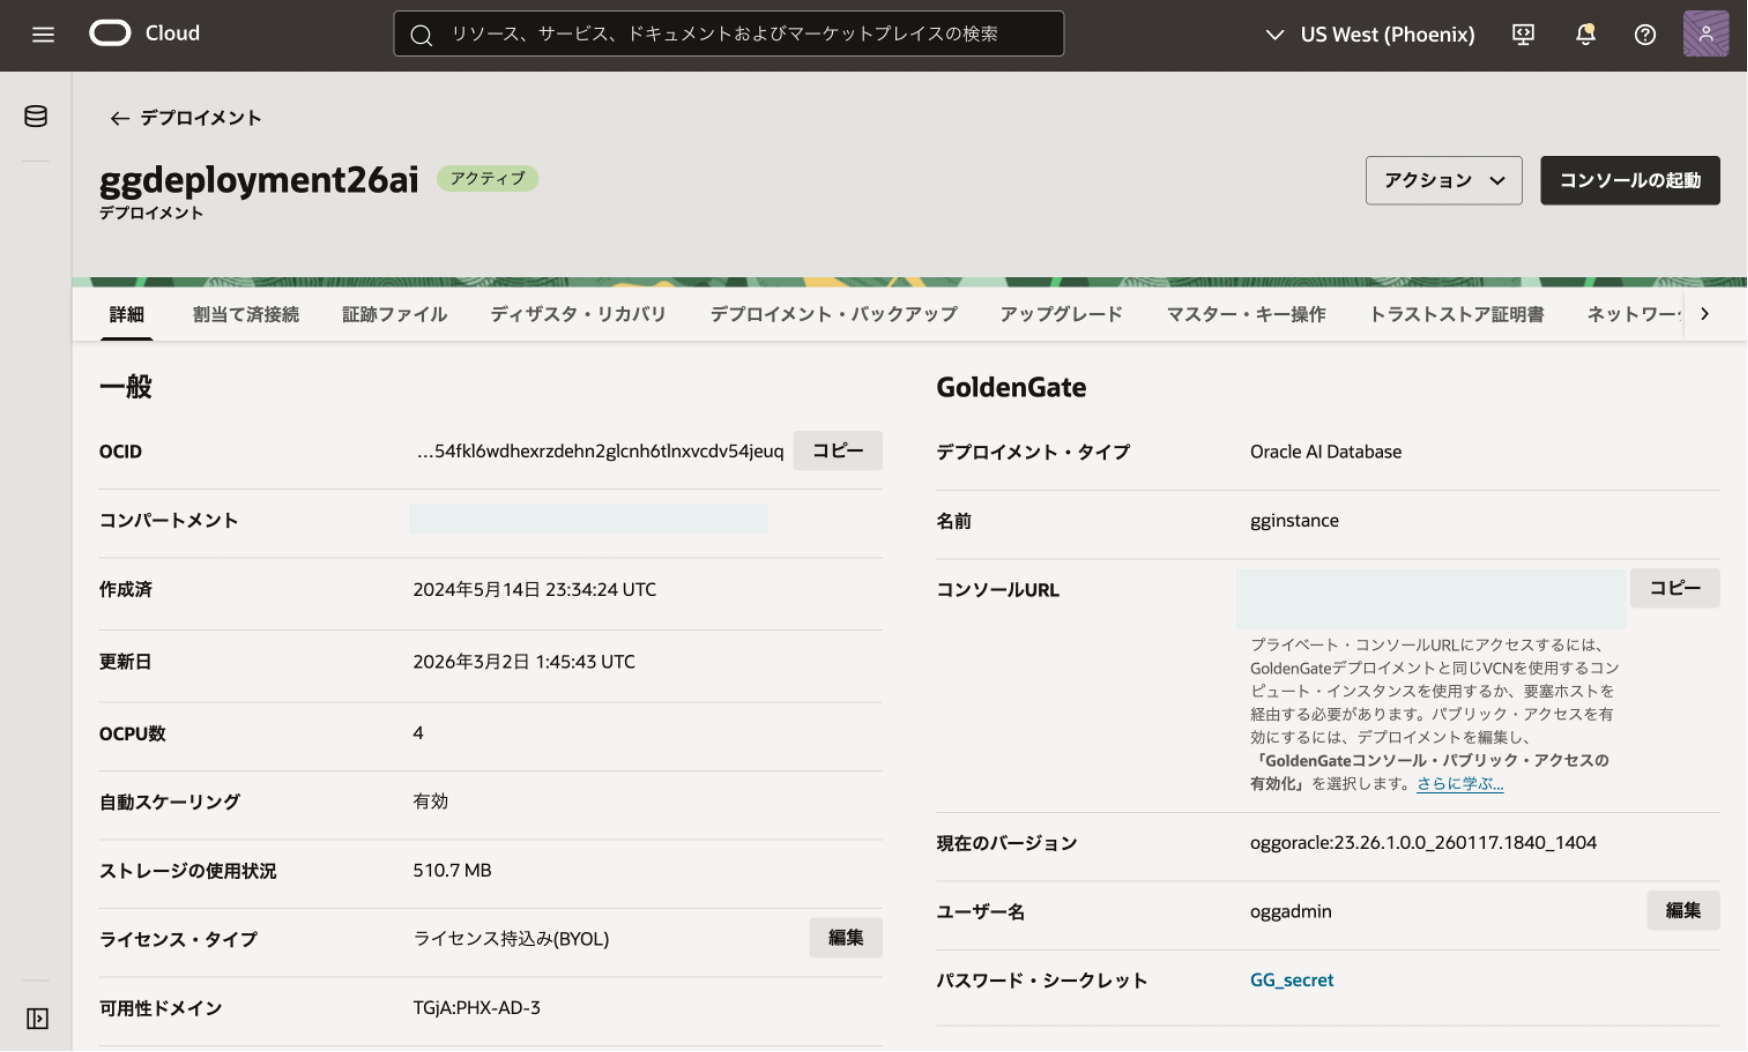This screenshot has width=1748, height=1052.
Task: Open the hamburger navigation menu
Action: point(43,35)
